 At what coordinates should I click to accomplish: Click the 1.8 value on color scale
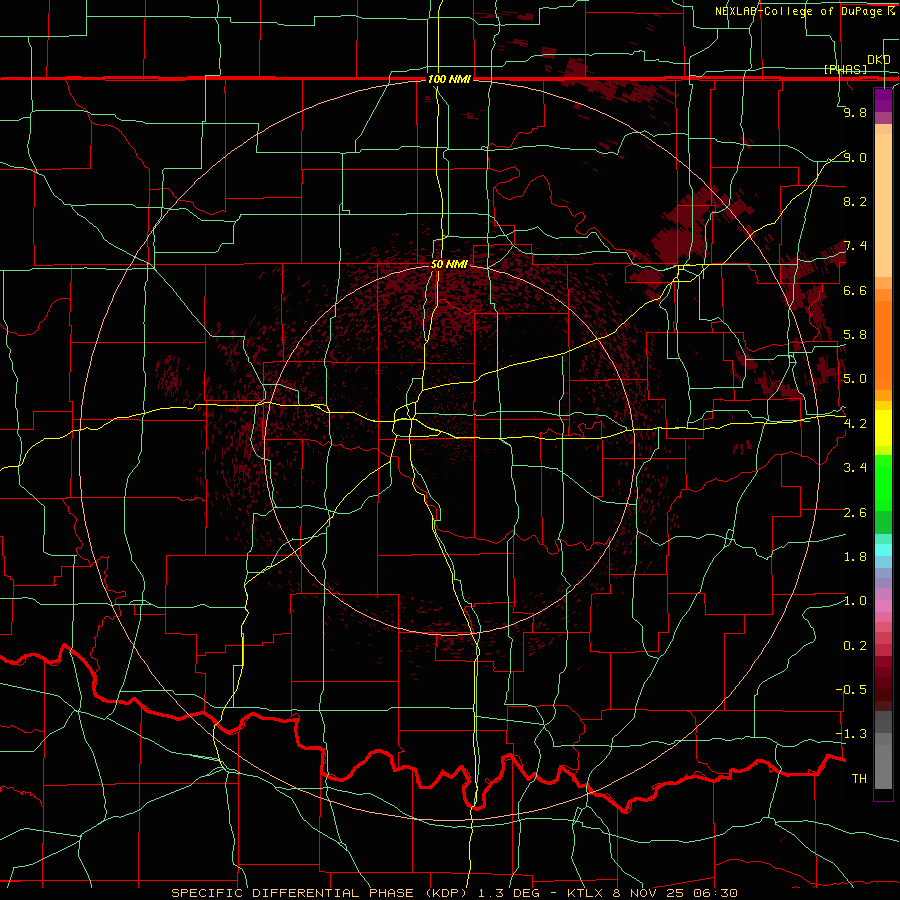tap(855, 557)
